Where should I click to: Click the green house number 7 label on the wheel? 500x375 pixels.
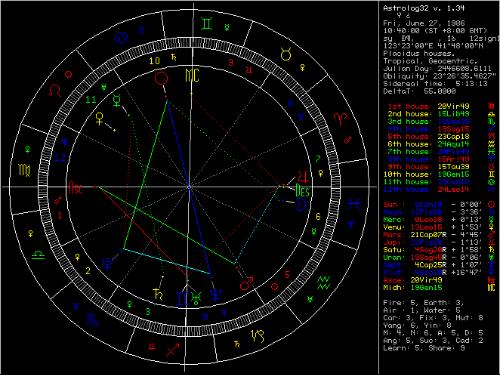pos(318,159)
